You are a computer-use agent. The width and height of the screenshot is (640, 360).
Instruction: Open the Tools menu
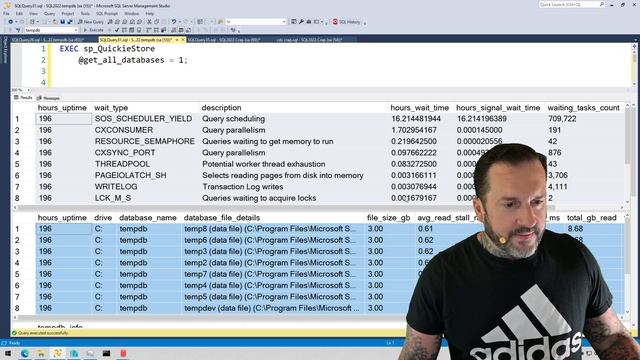[85, 13]
